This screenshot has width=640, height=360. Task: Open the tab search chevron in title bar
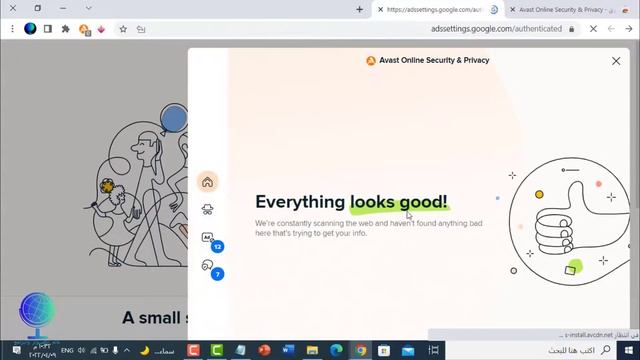[89, 8]
